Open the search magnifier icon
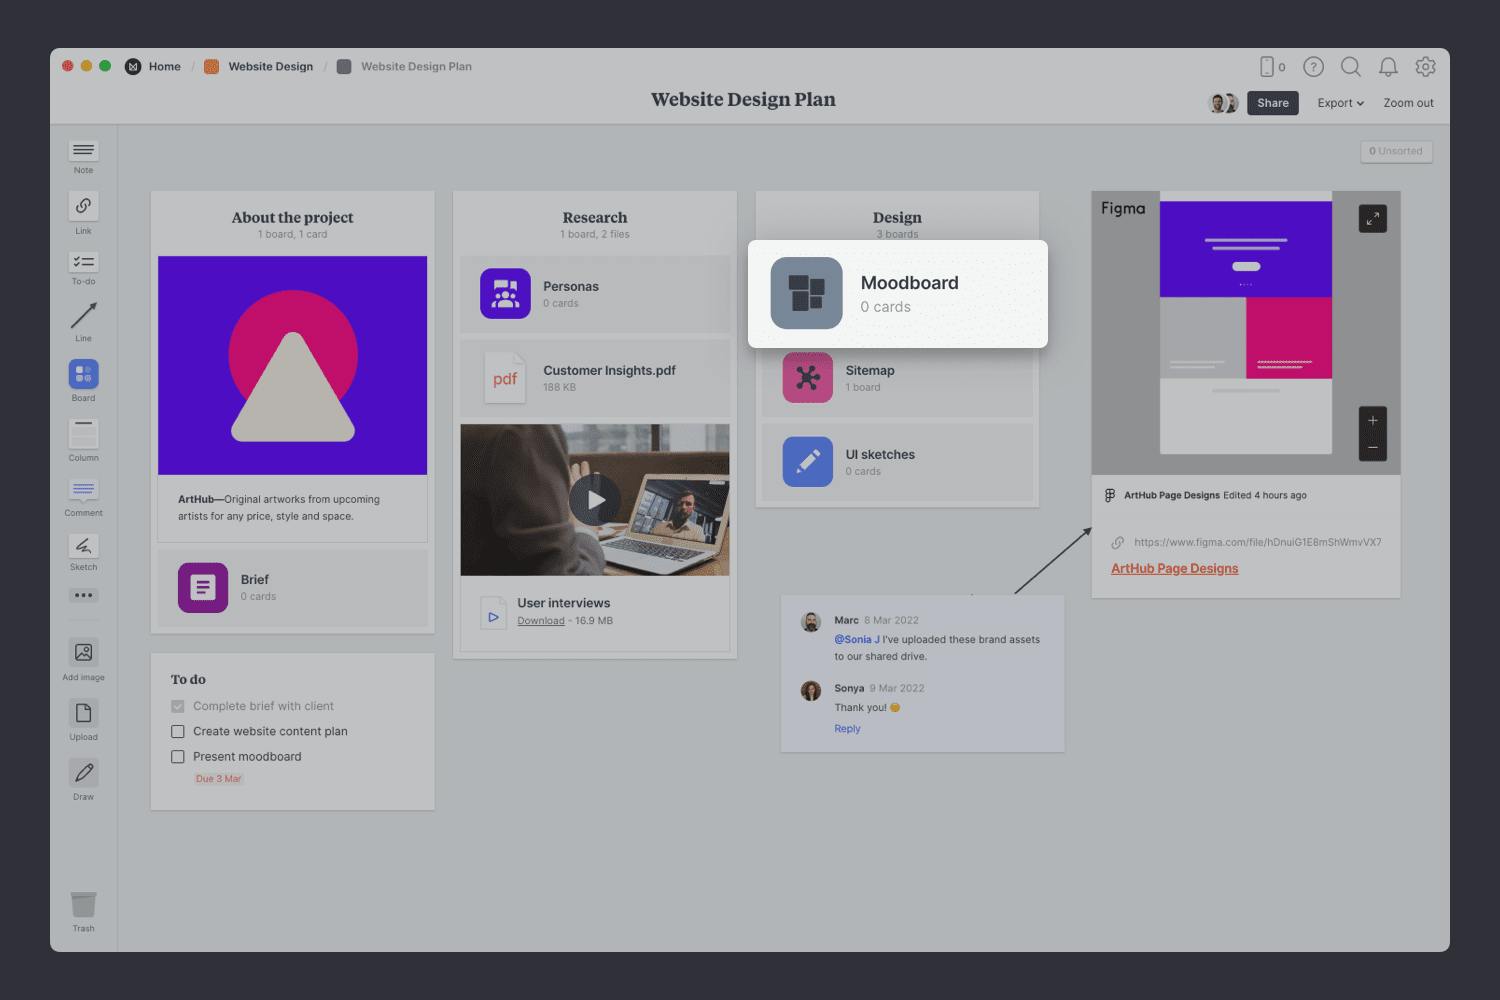The width and height of the screenshot is (1500, 1000). [x=1350, y=67]
